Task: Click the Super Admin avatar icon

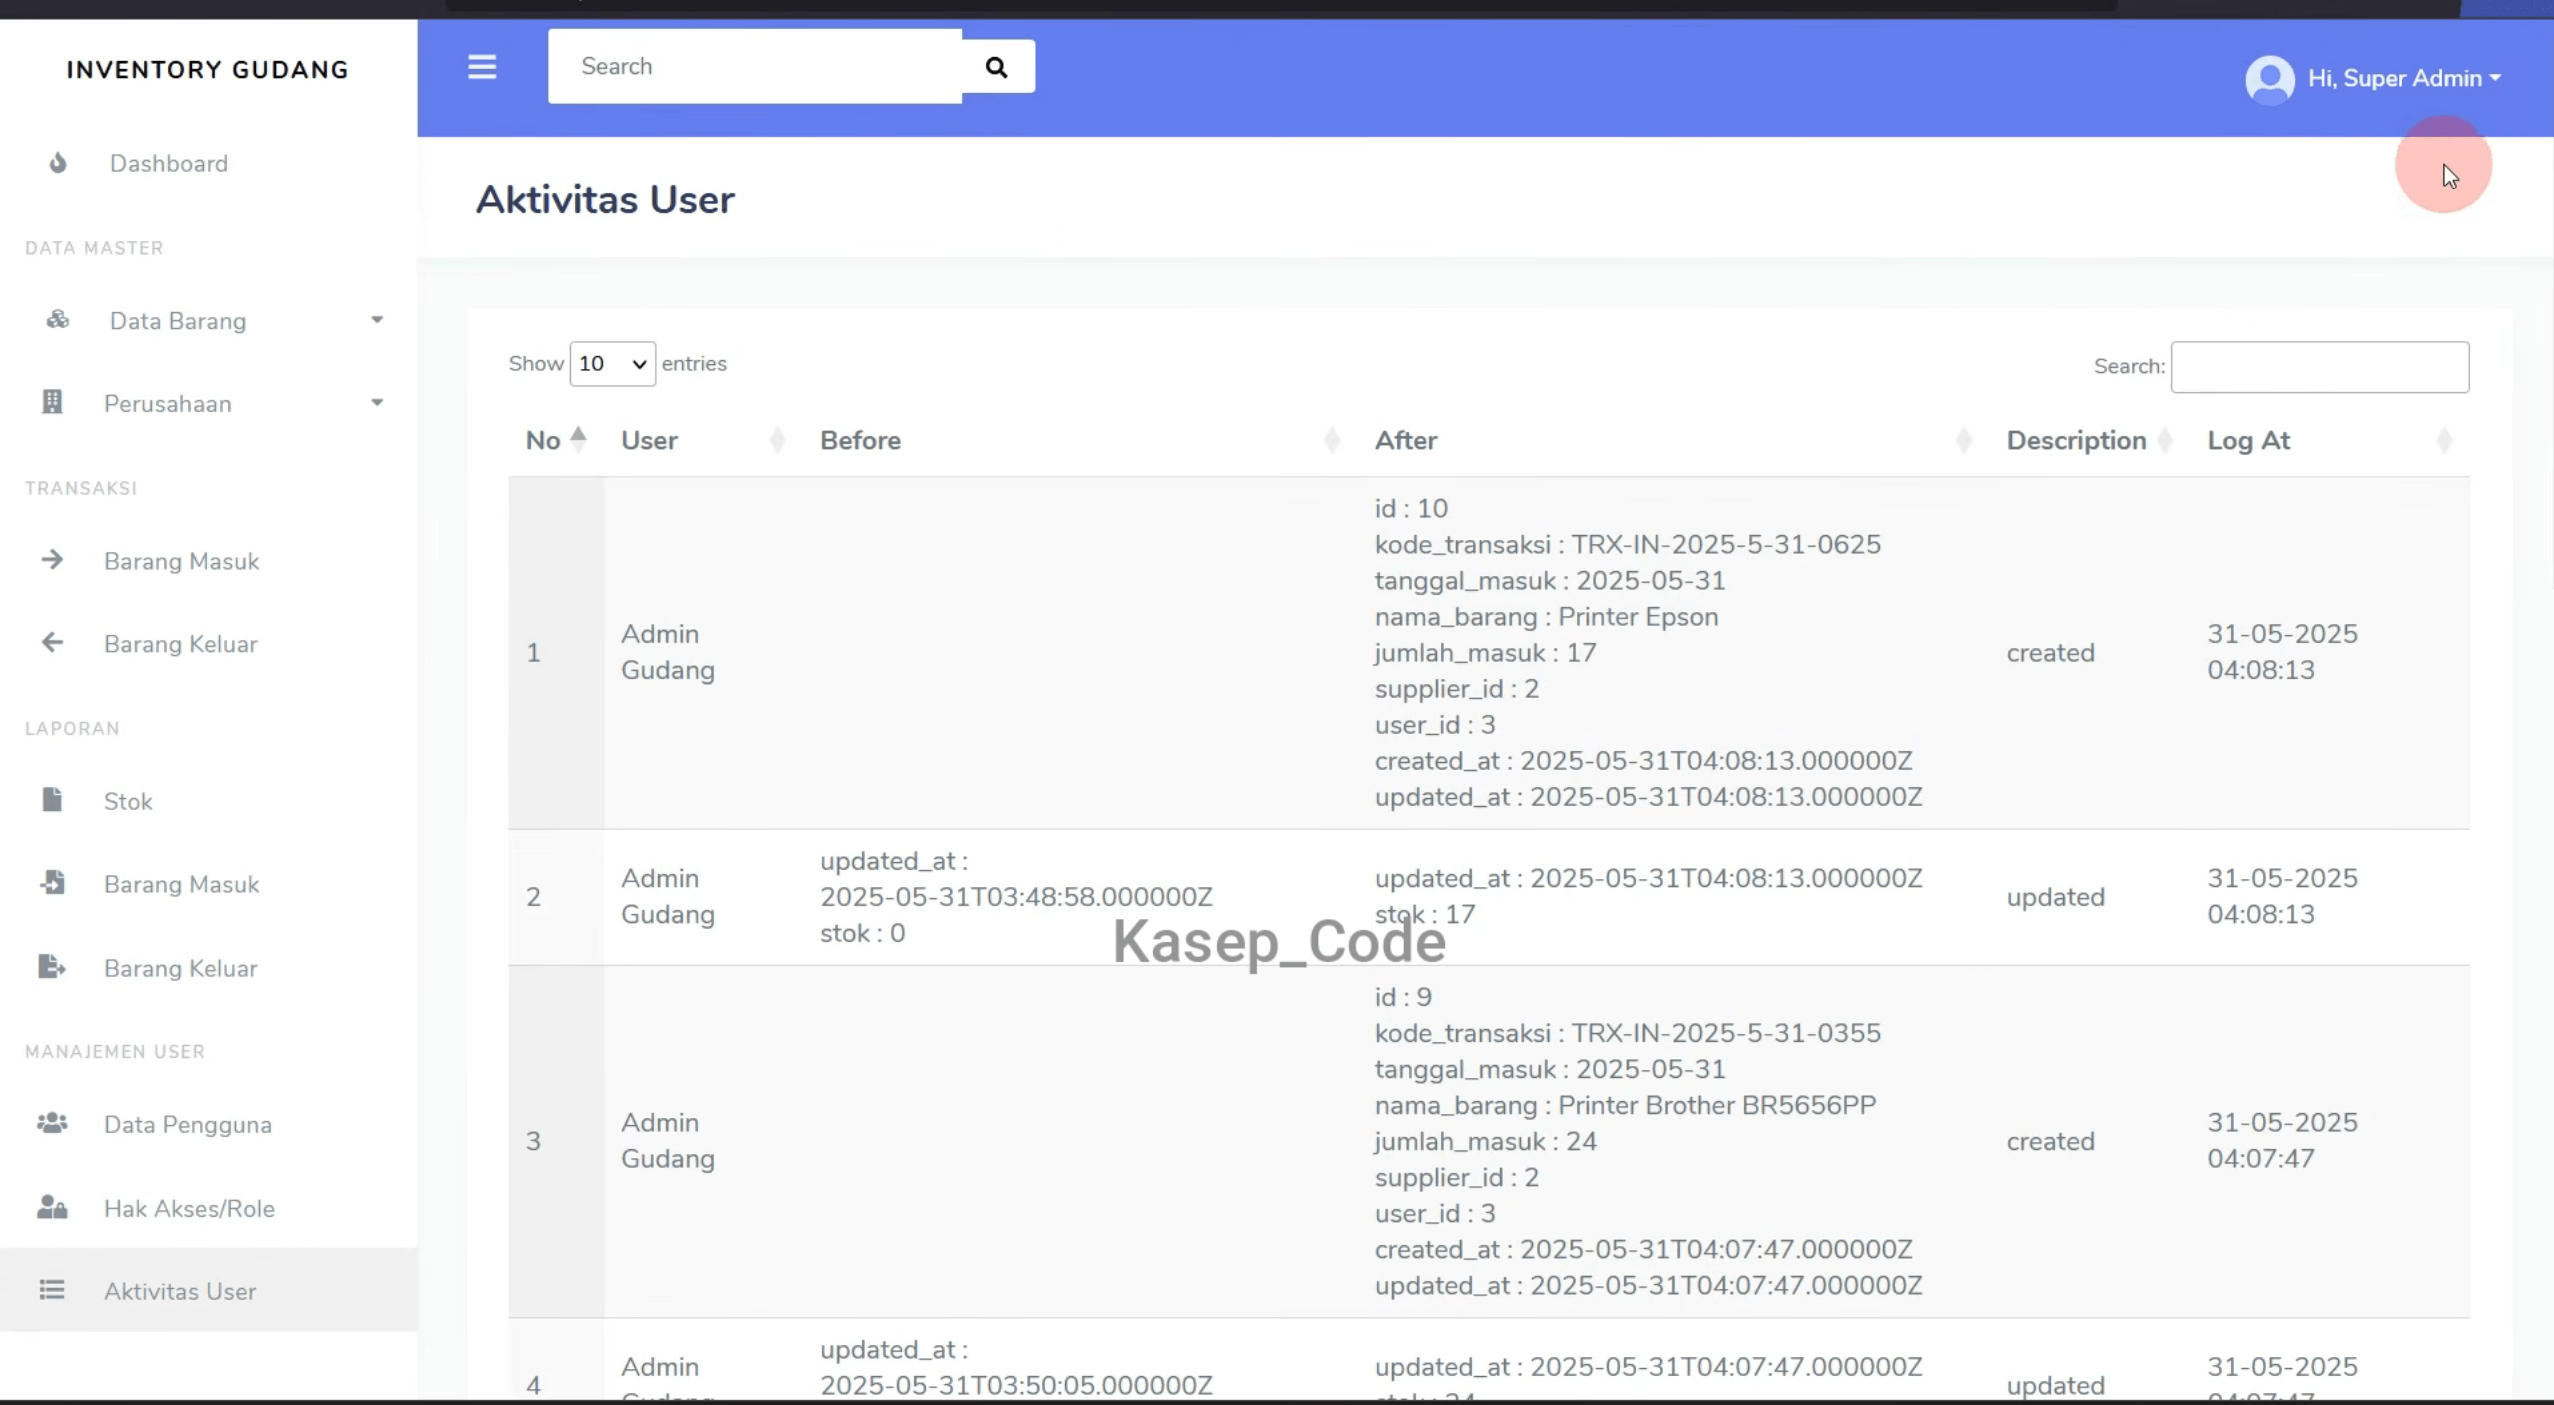Action: (x=2270, y=79)
